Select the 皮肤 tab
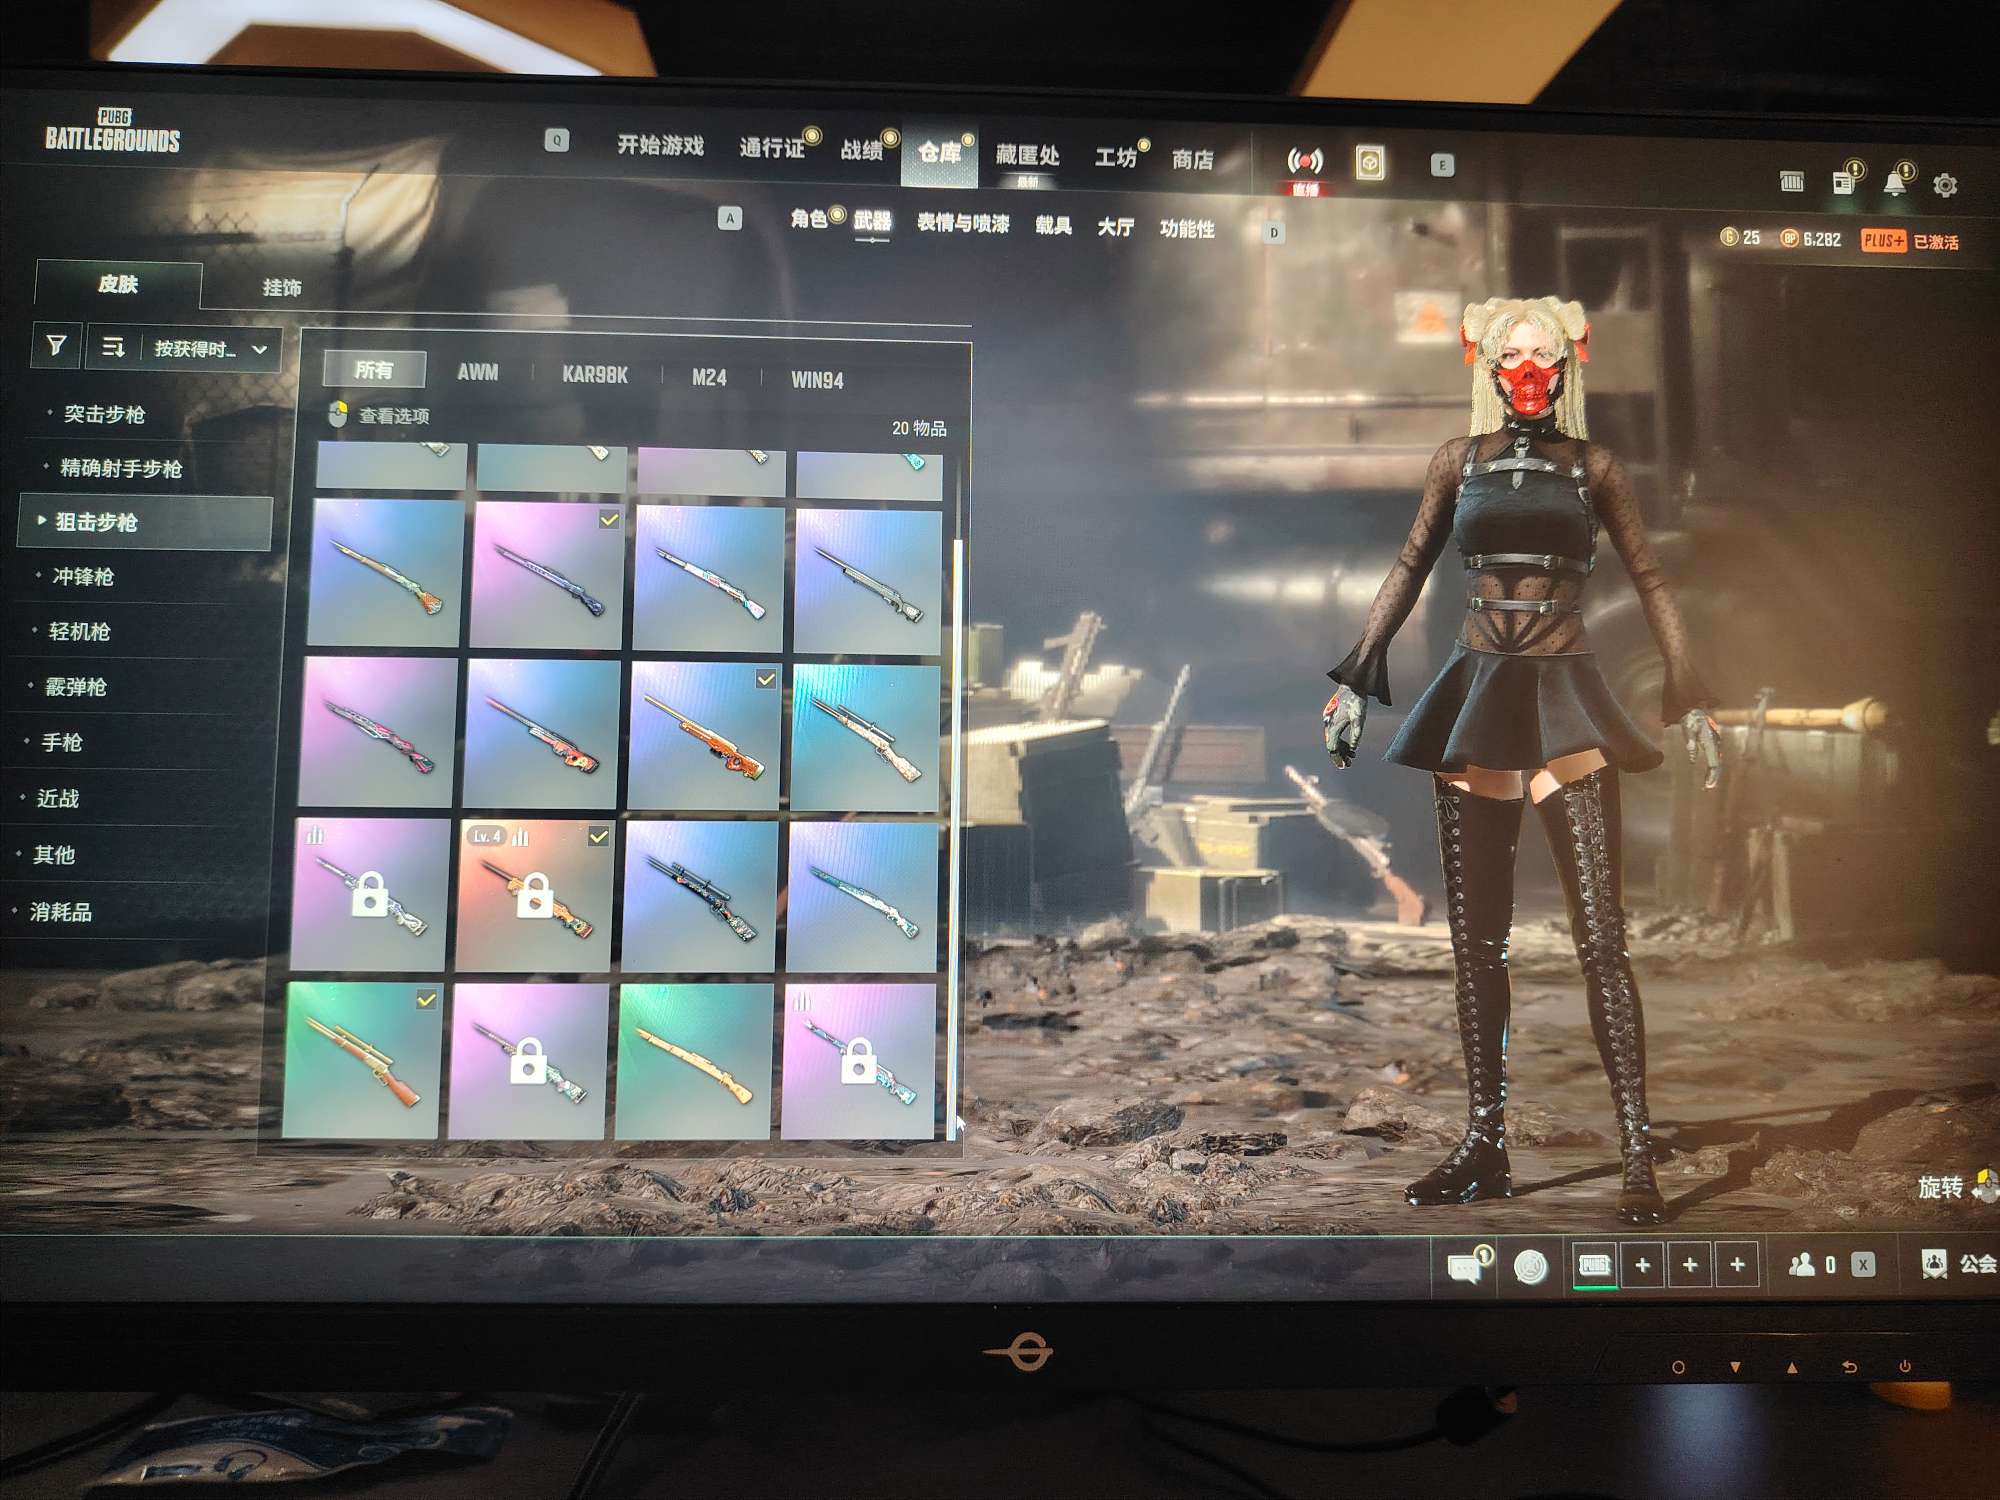The width and height of the screenshot is (2000, 1500). tap(118, 284)
